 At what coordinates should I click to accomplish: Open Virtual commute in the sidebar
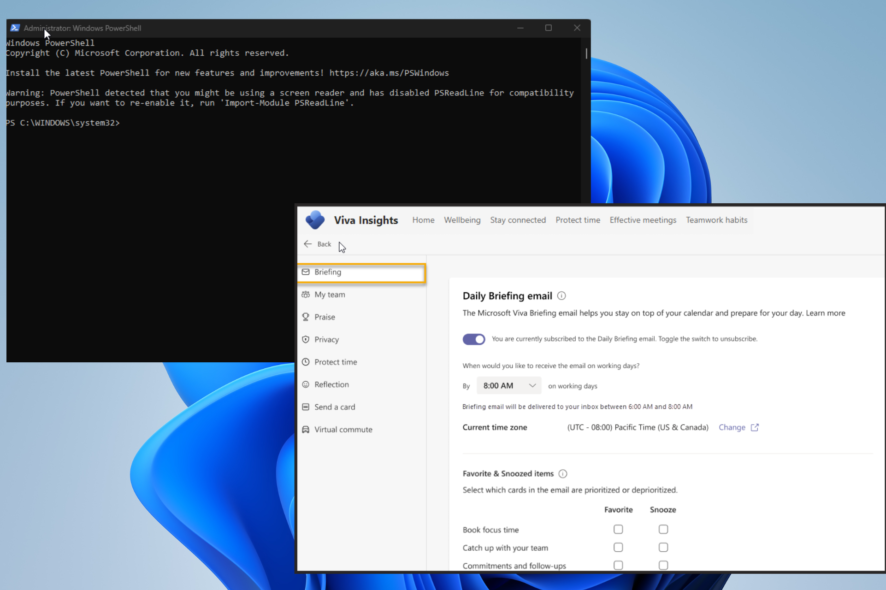(362, 430)
